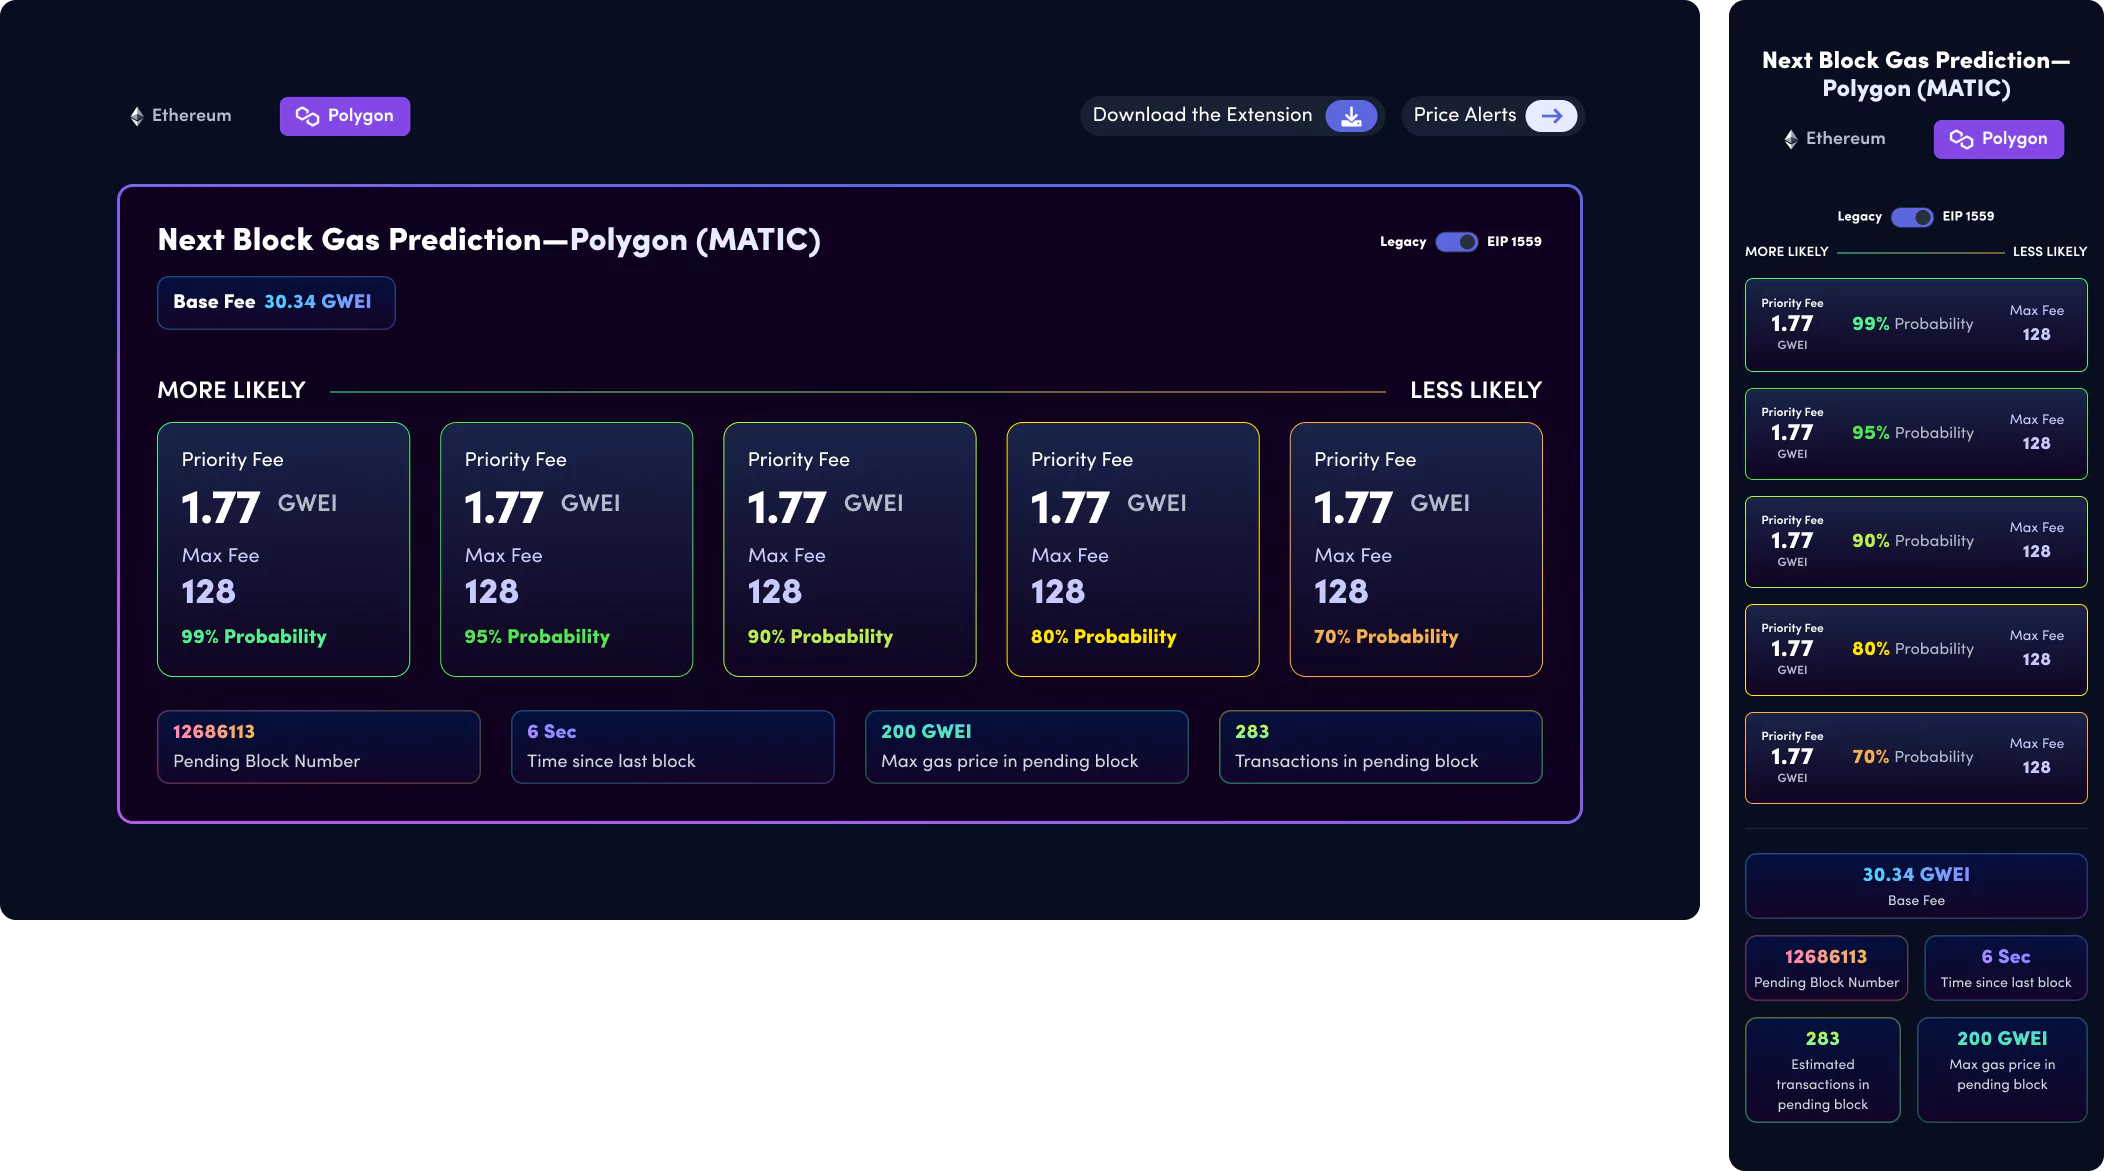Screen dimensions: 2104x1171
Task: Click the Ethereum diamond icon in main dashboard
Action: [x=137, y=116]
